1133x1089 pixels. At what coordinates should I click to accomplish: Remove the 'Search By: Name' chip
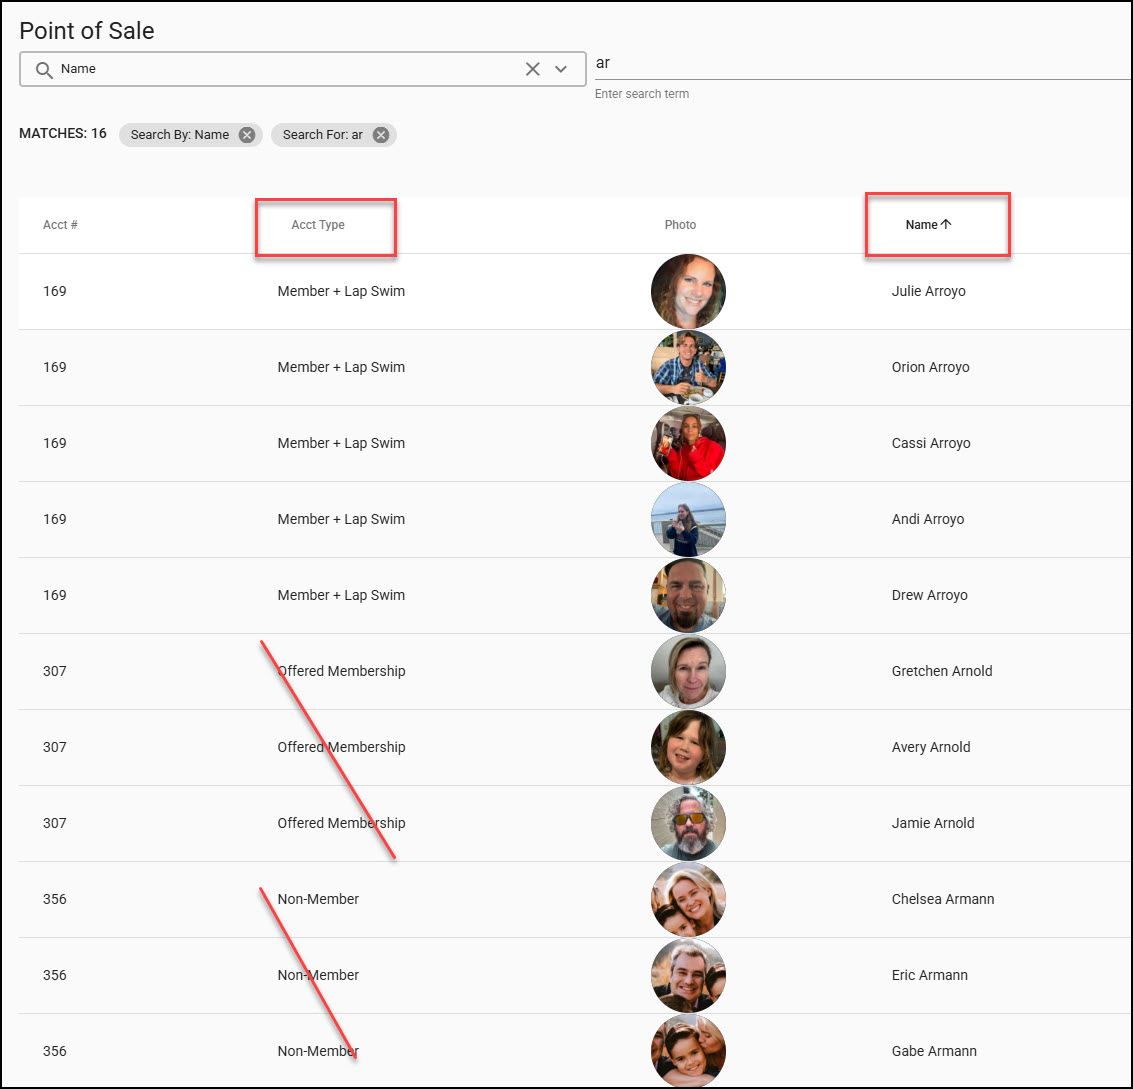click(247, 135)
